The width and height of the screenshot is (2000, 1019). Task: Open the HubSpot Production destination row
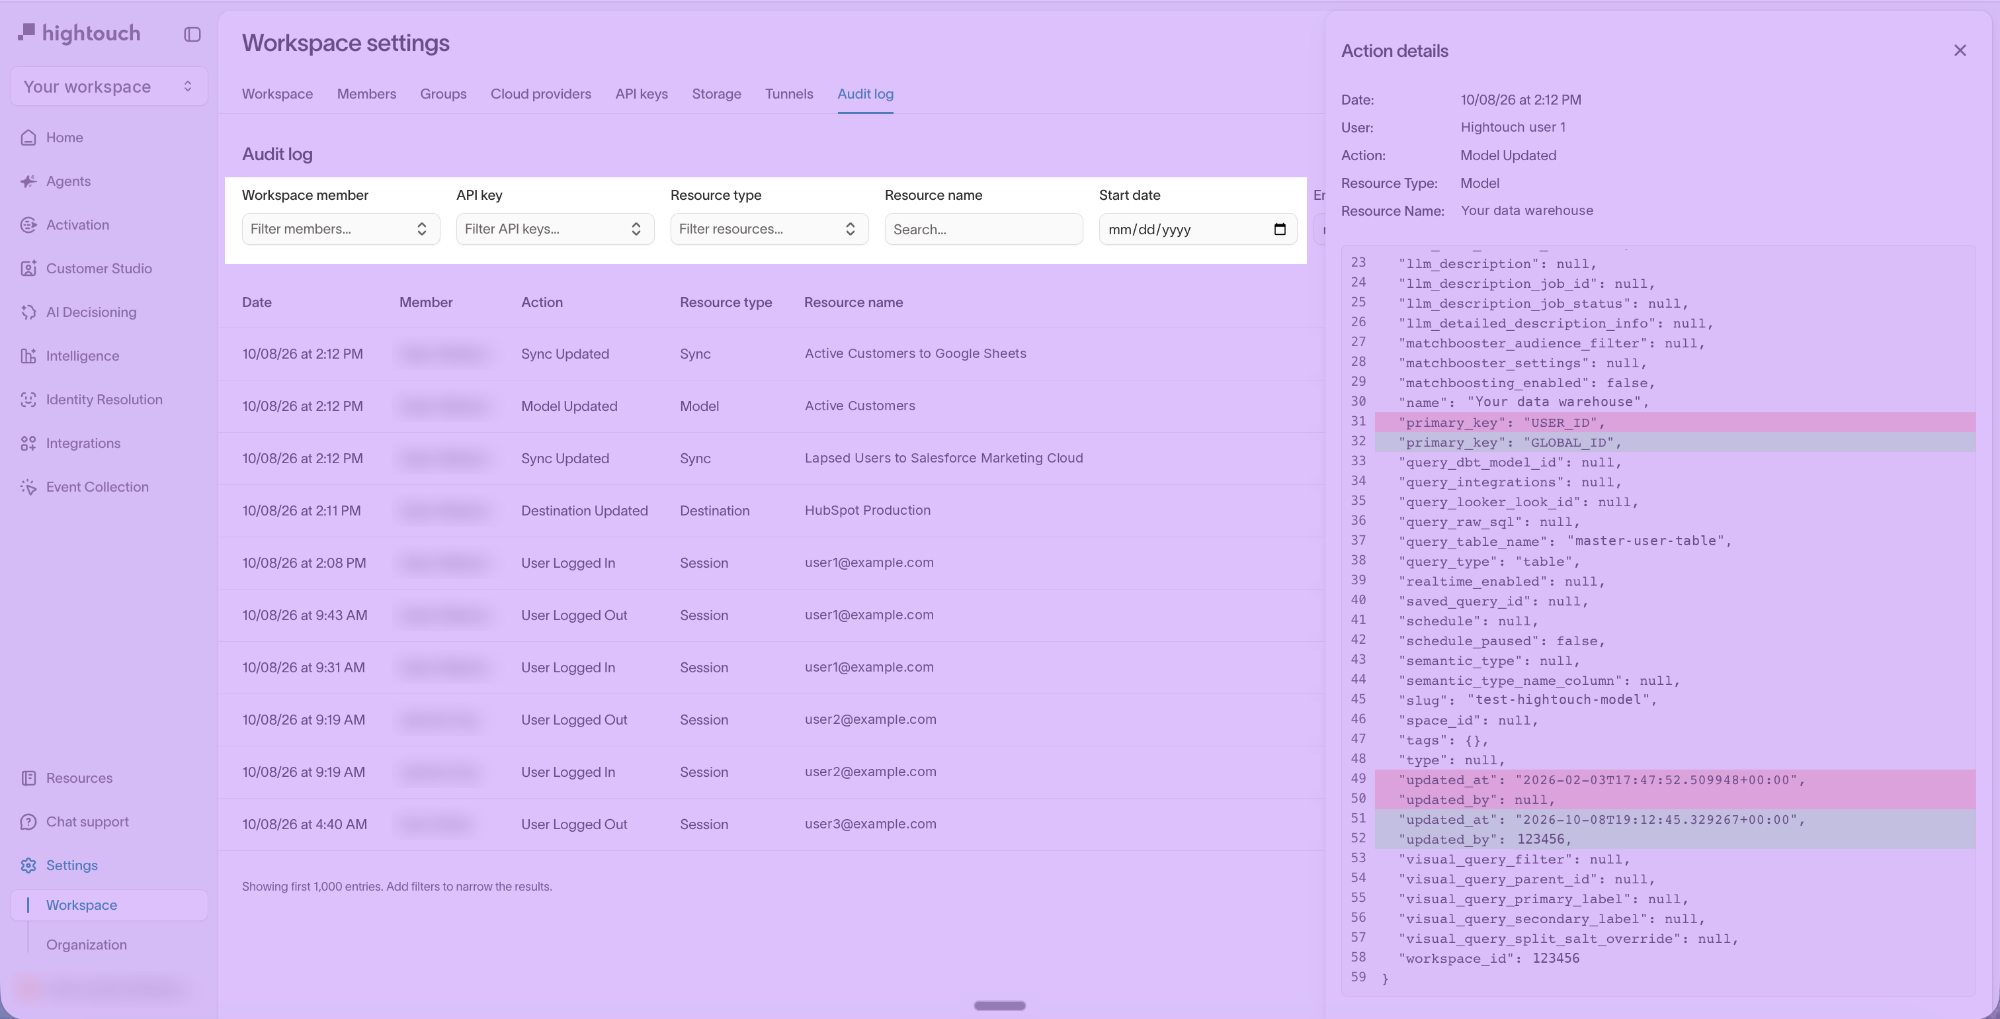(x=771, y=510)
